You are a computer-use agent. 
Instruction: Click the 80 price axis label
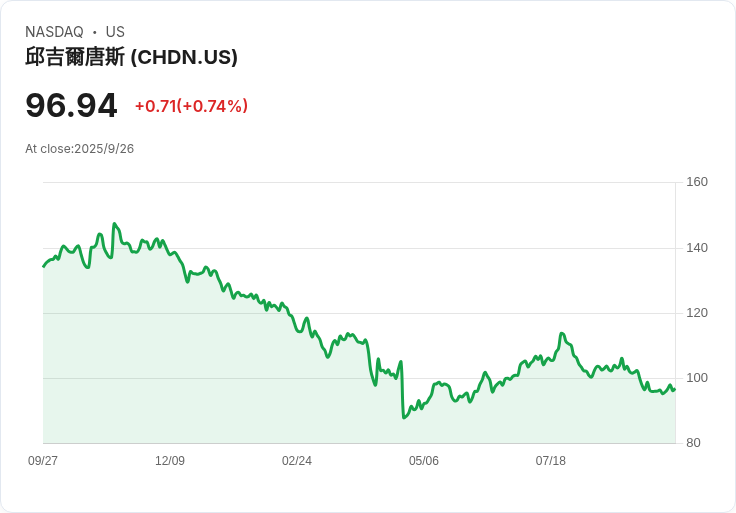693,443
